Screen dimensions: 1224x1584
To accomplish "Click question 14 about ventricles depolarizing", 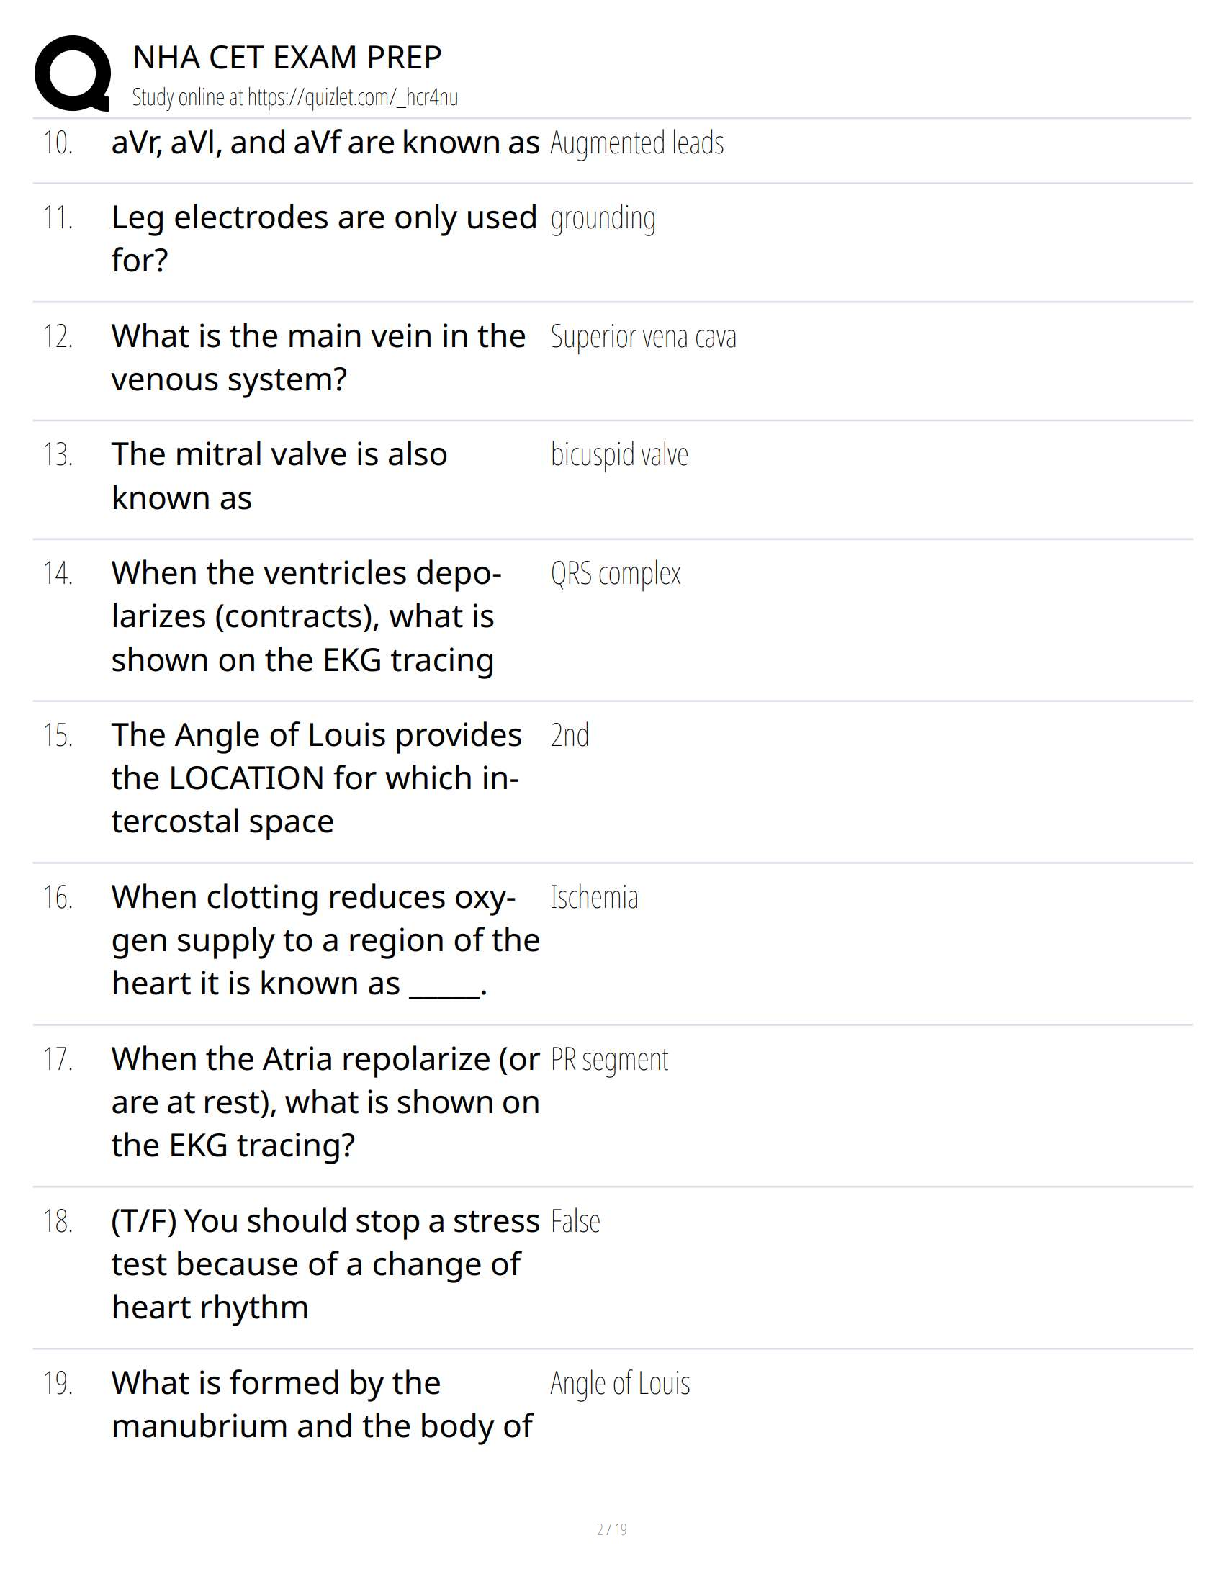I will coord(306,616).
